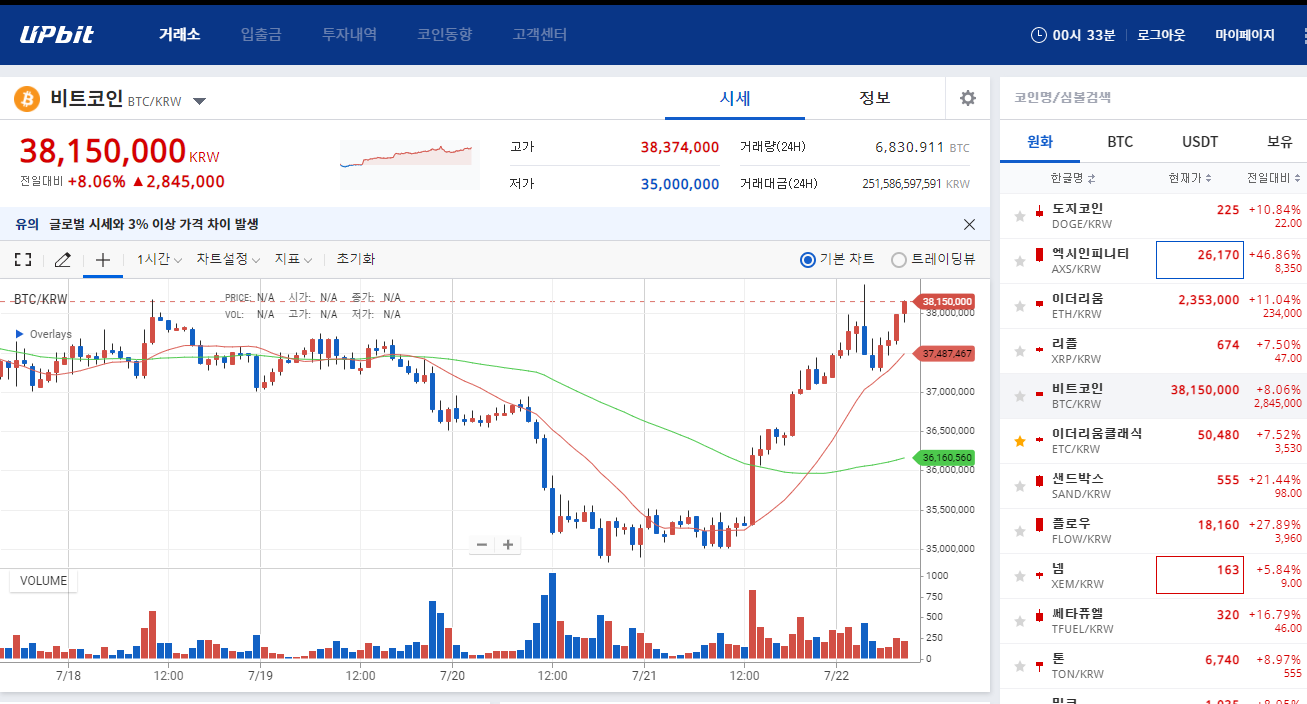Image resolution: width=1307 pixels, height=704 pixels.
Task: Close the 유의 price difference notice
Action: [x=969, y=224]
